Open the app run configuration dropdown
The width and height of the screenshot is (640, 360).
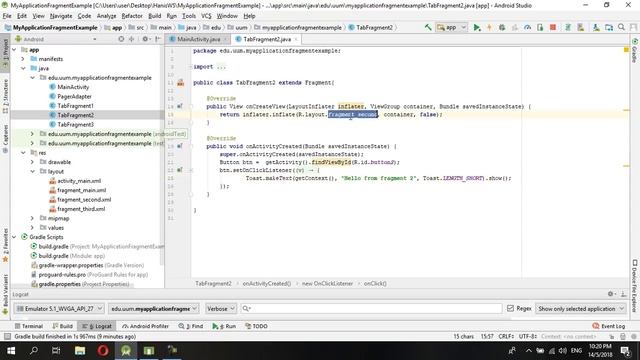coord(451,27)
